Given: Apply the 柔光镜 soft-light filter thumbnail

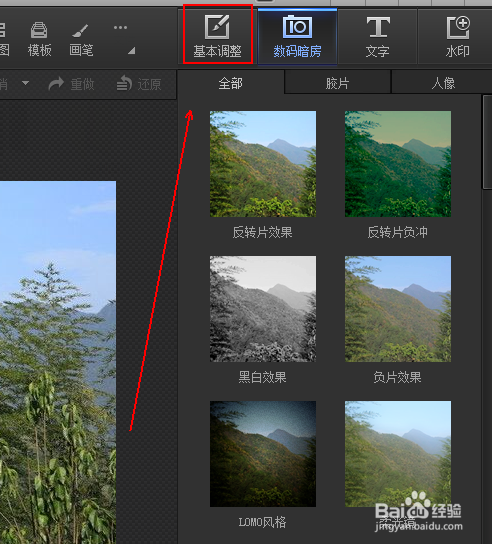Looking at the screenshot, I should click(x=398, y=454).
